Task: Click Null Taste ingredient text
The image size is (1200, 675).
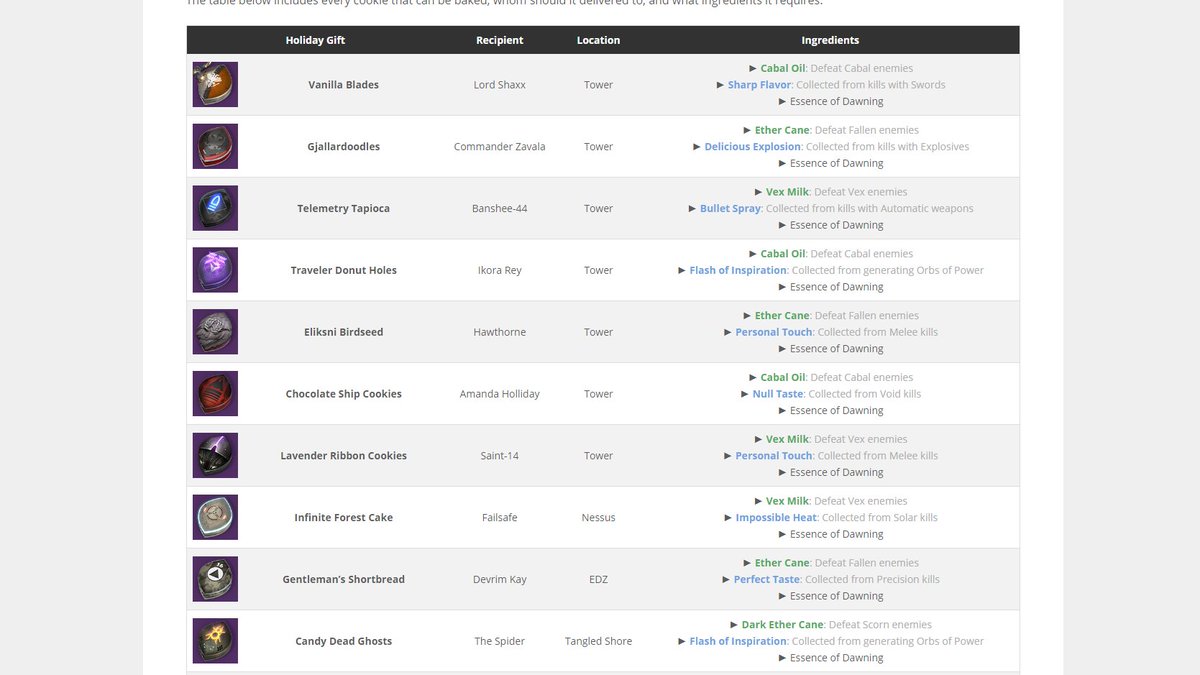Action: point(777,394)
